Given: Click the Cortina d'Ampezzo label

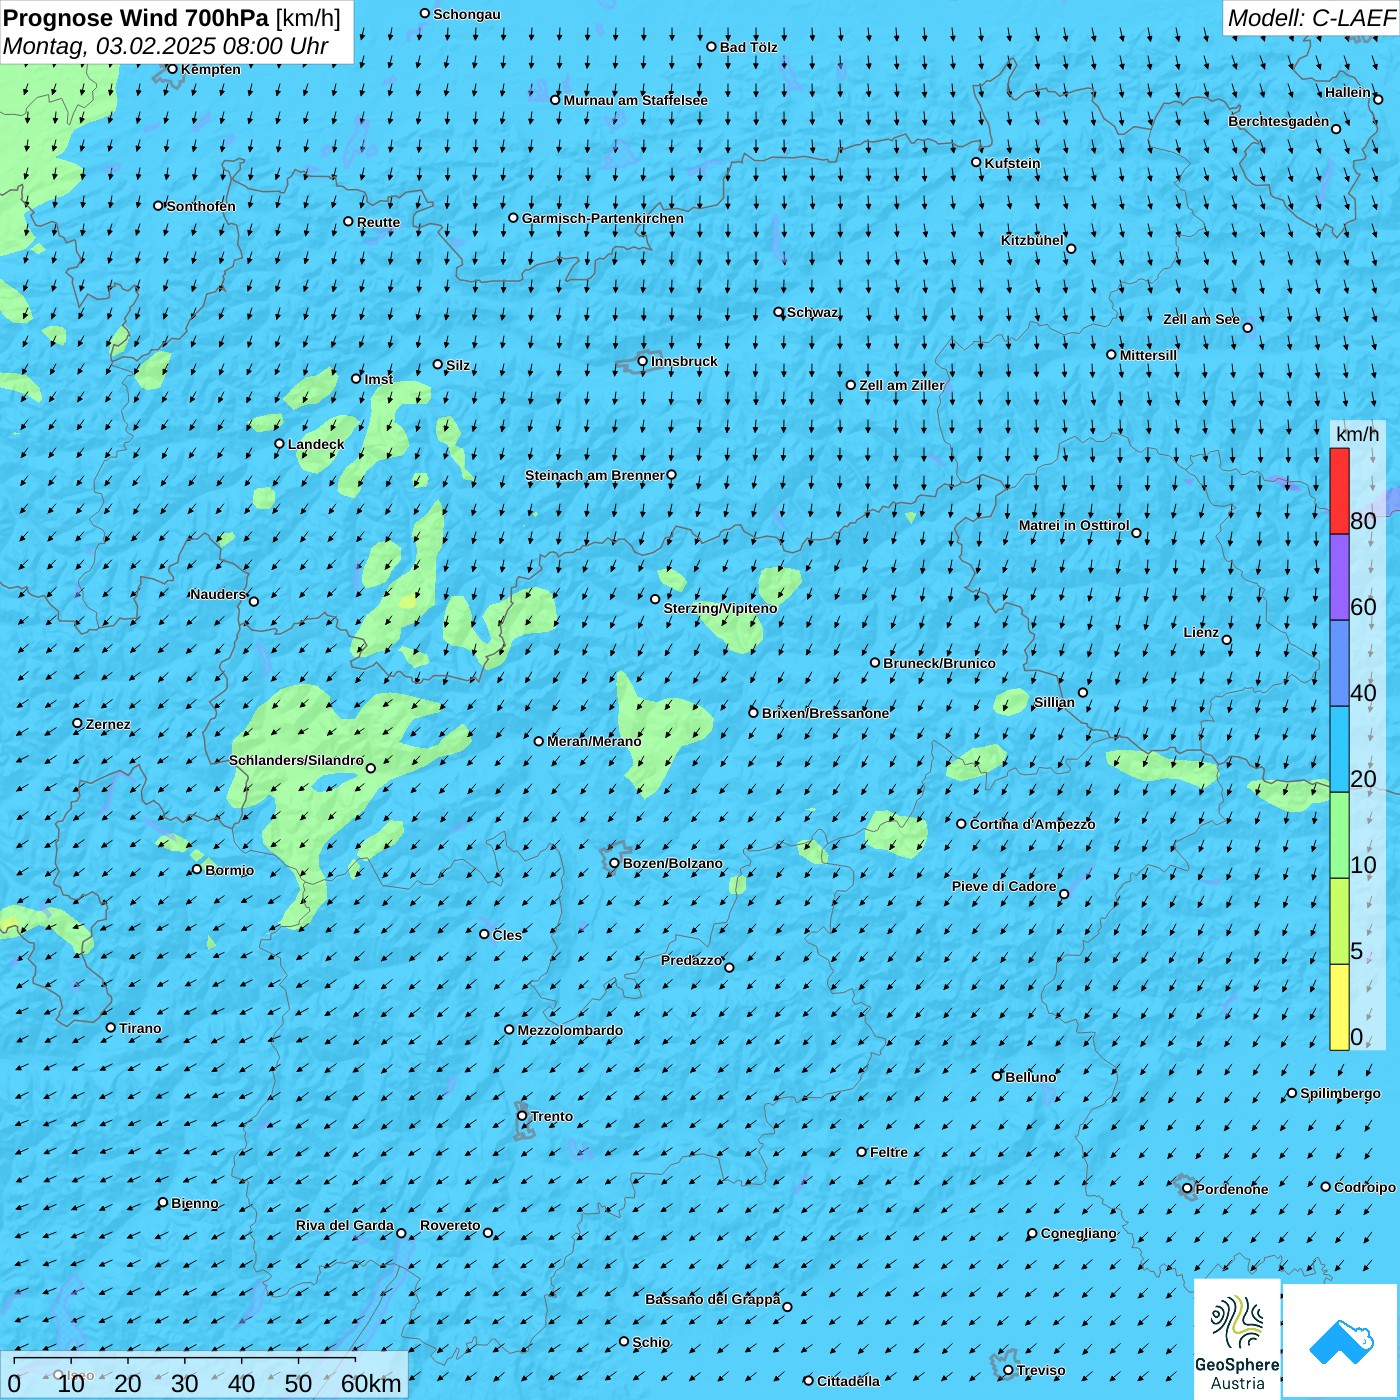Looking at the screenshot, I should pyautogui.click(x=1032, y=824).
